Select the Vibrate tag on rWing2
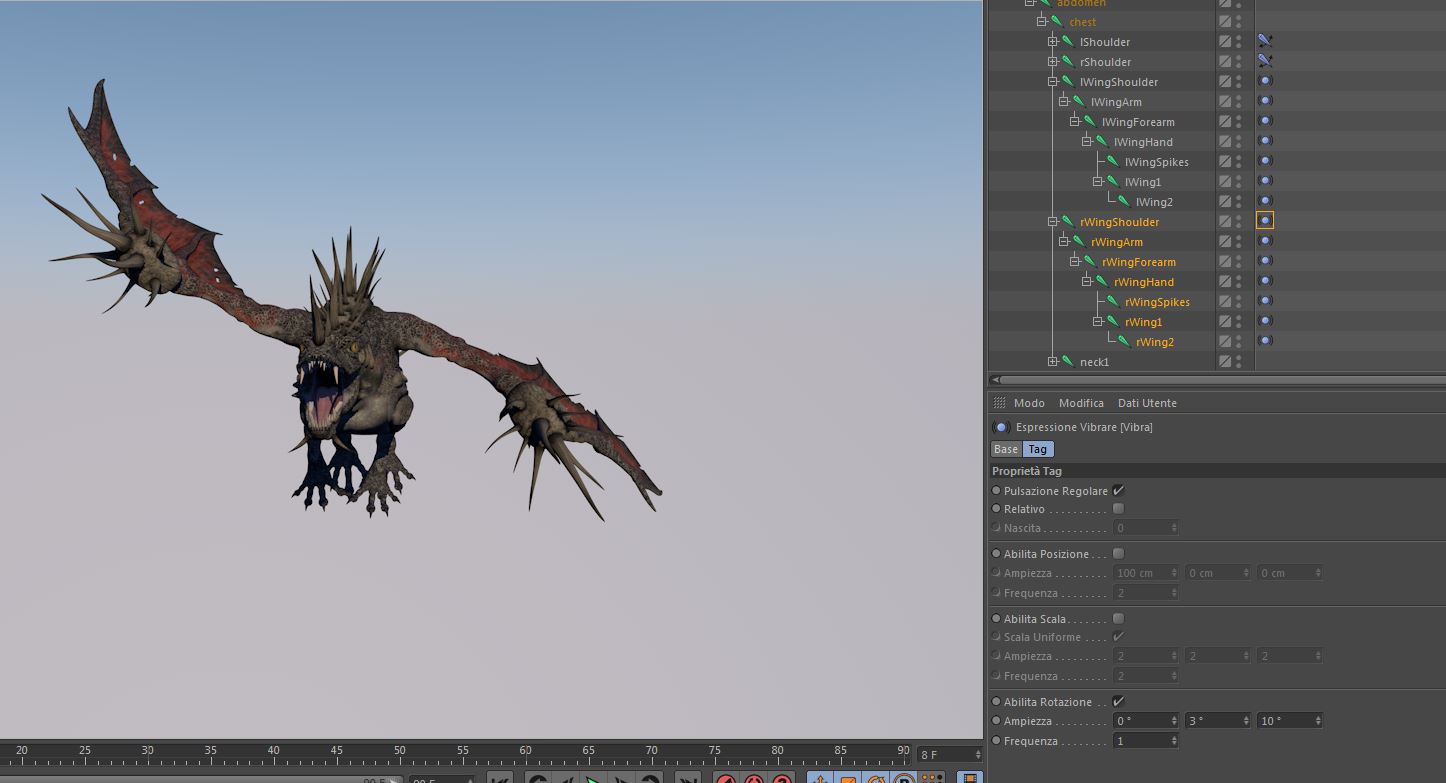1446x783 pixels. (x=1265, y=341)
